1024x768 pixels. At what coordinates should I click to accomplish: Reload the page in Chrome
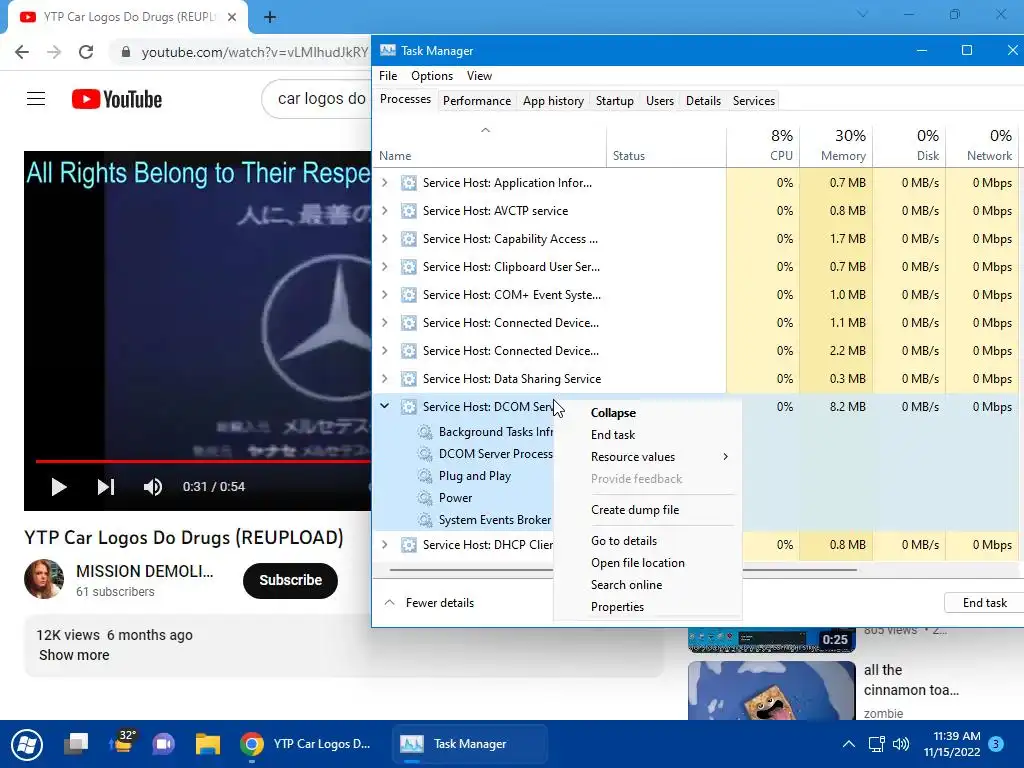(x=86, y=52)
